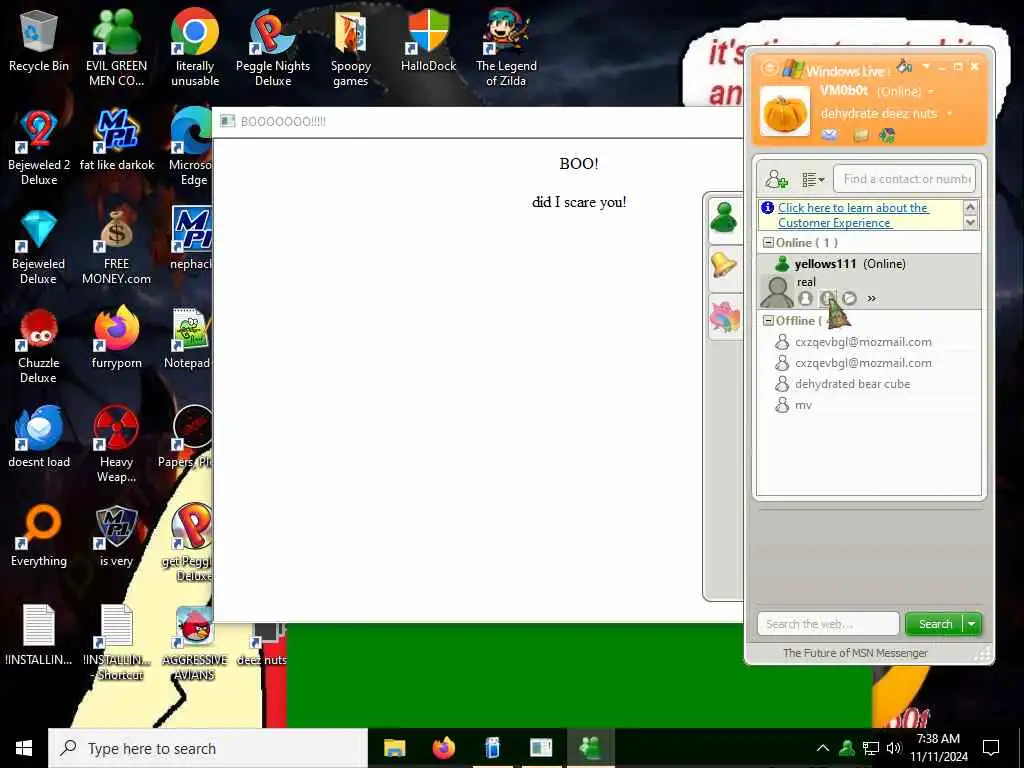Screen dimensions: 1024x768
Task: Select the pink colorful side tab
Action: pyautogui.click(x=724, y=315)
